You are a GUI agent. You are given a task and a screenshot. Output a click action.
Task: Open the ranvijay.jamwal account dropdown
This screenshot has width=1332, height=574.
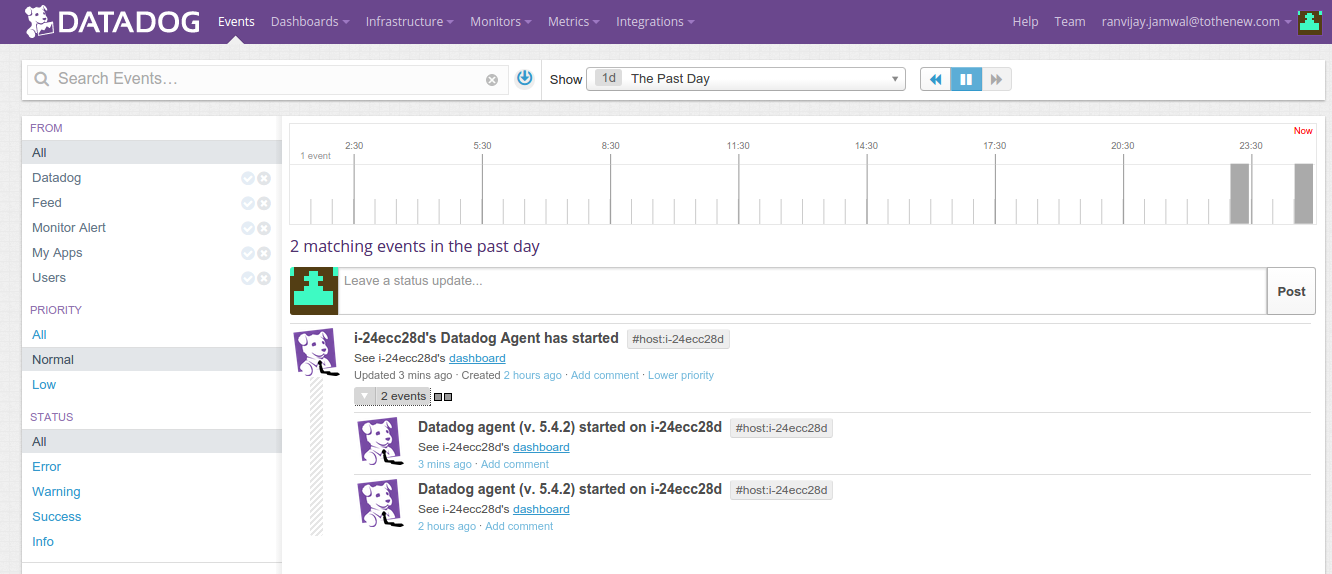(x=1197, y=22)
